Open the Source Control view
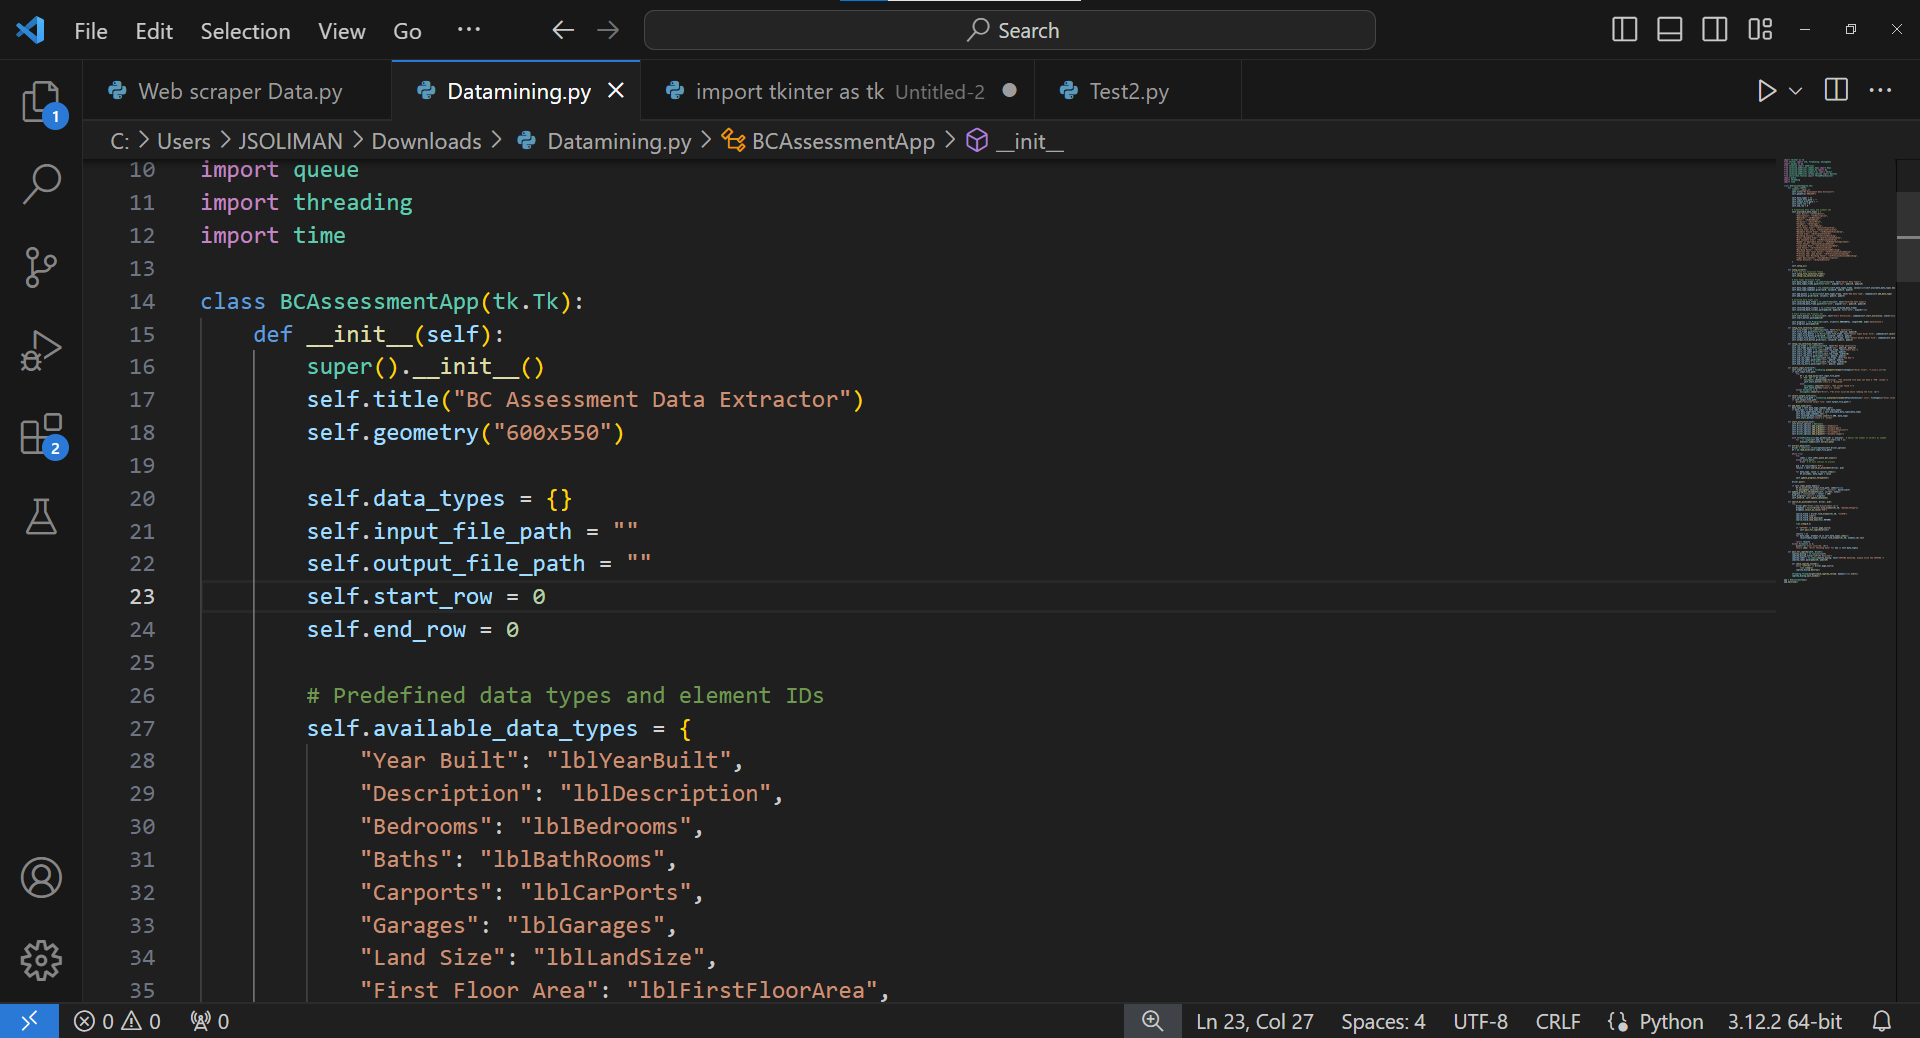Screen dimensions: 1920x1038 pyautogui.click(x=41, y=267)
